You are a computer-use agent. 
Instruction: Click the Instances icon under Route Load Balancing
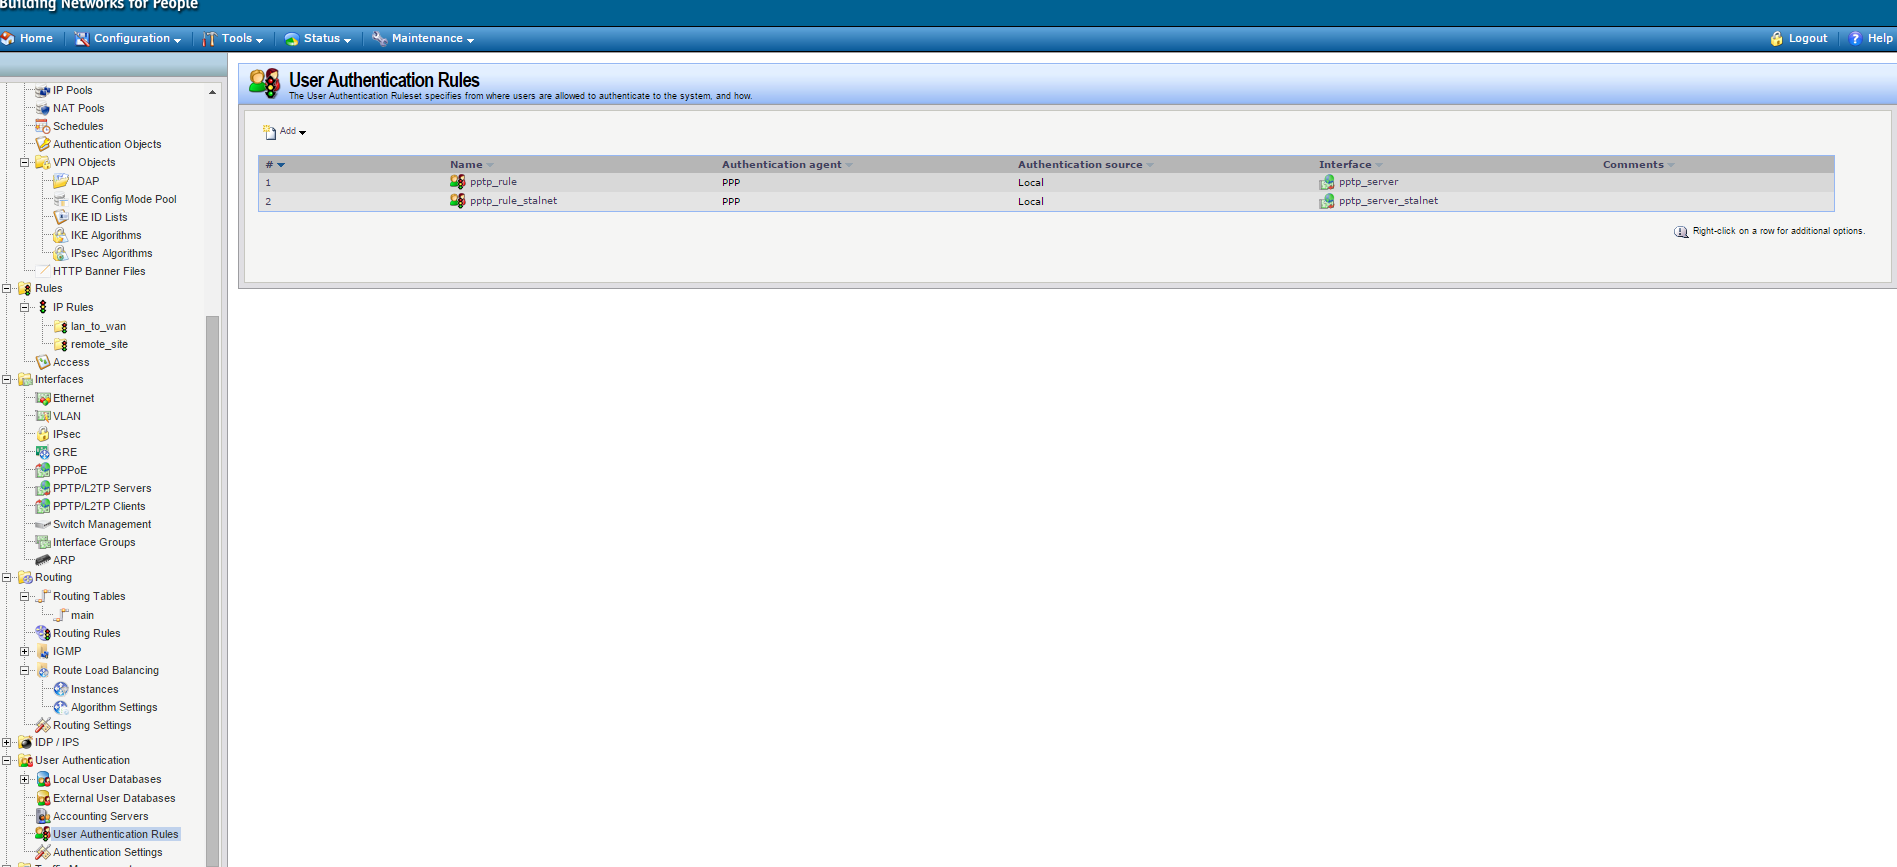(x=61, y=689)
